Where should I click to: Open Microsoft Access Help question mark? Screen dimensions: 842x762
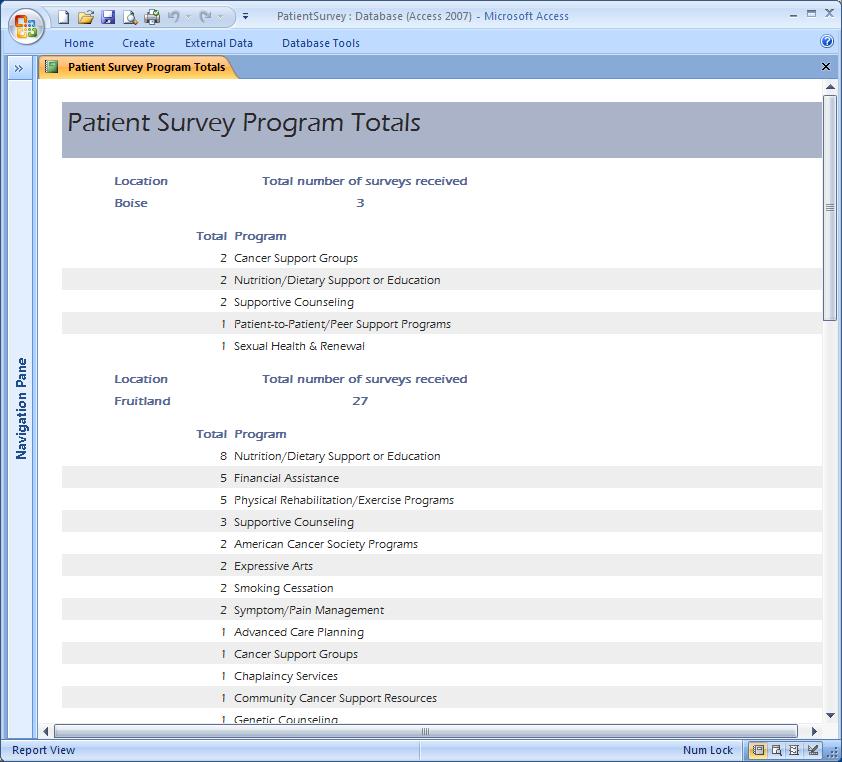coord(827,42)
